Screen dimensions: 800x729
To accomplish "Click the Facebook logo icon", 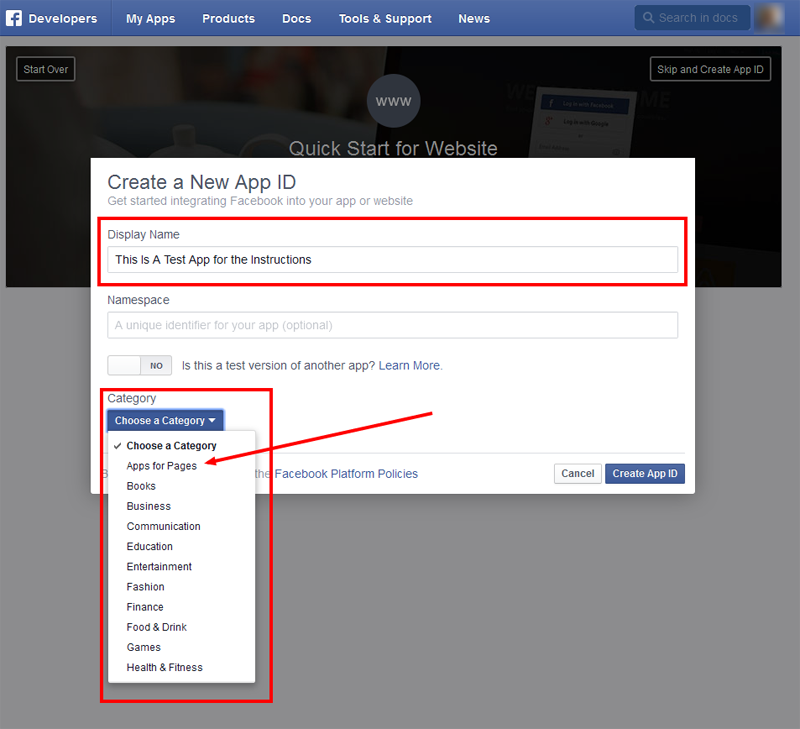I will pos(14,18).
